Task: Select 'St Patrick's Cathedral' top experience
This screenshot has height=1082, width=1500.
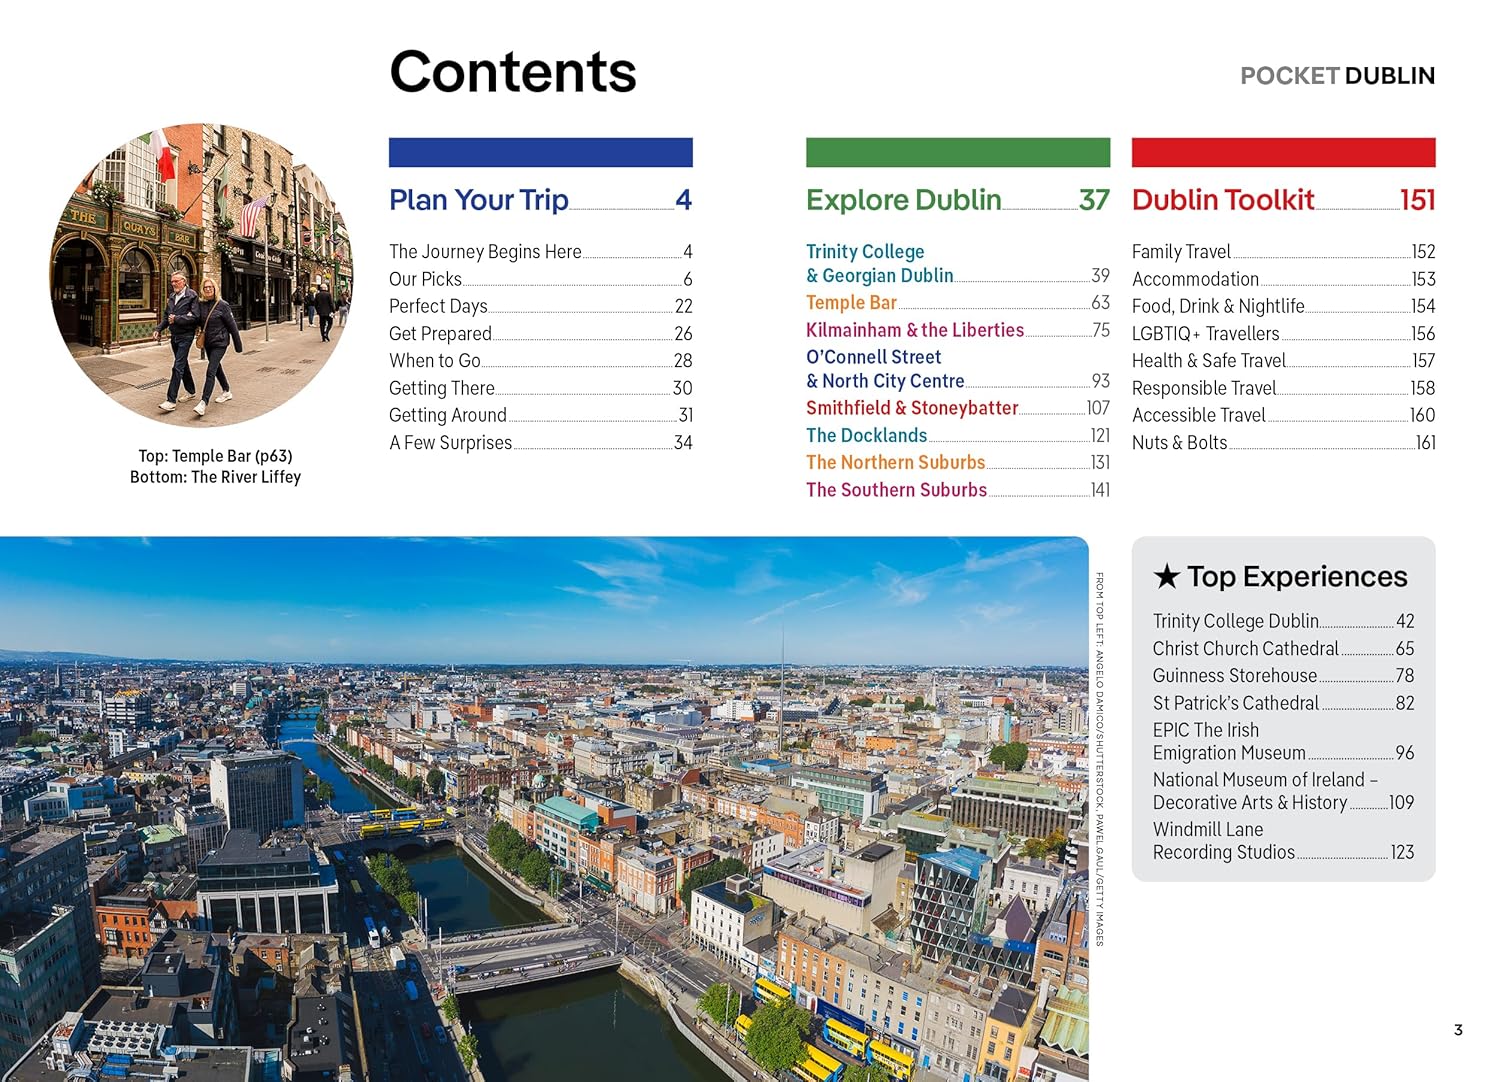Action: 1283,703
